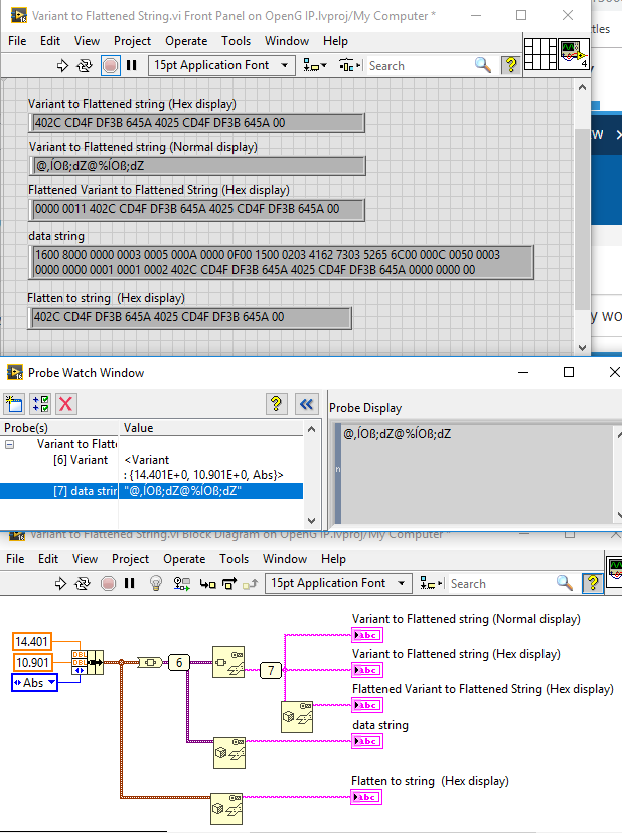Click the Front Panel scrollbar up arrow
627x833 pixels.
582,87
